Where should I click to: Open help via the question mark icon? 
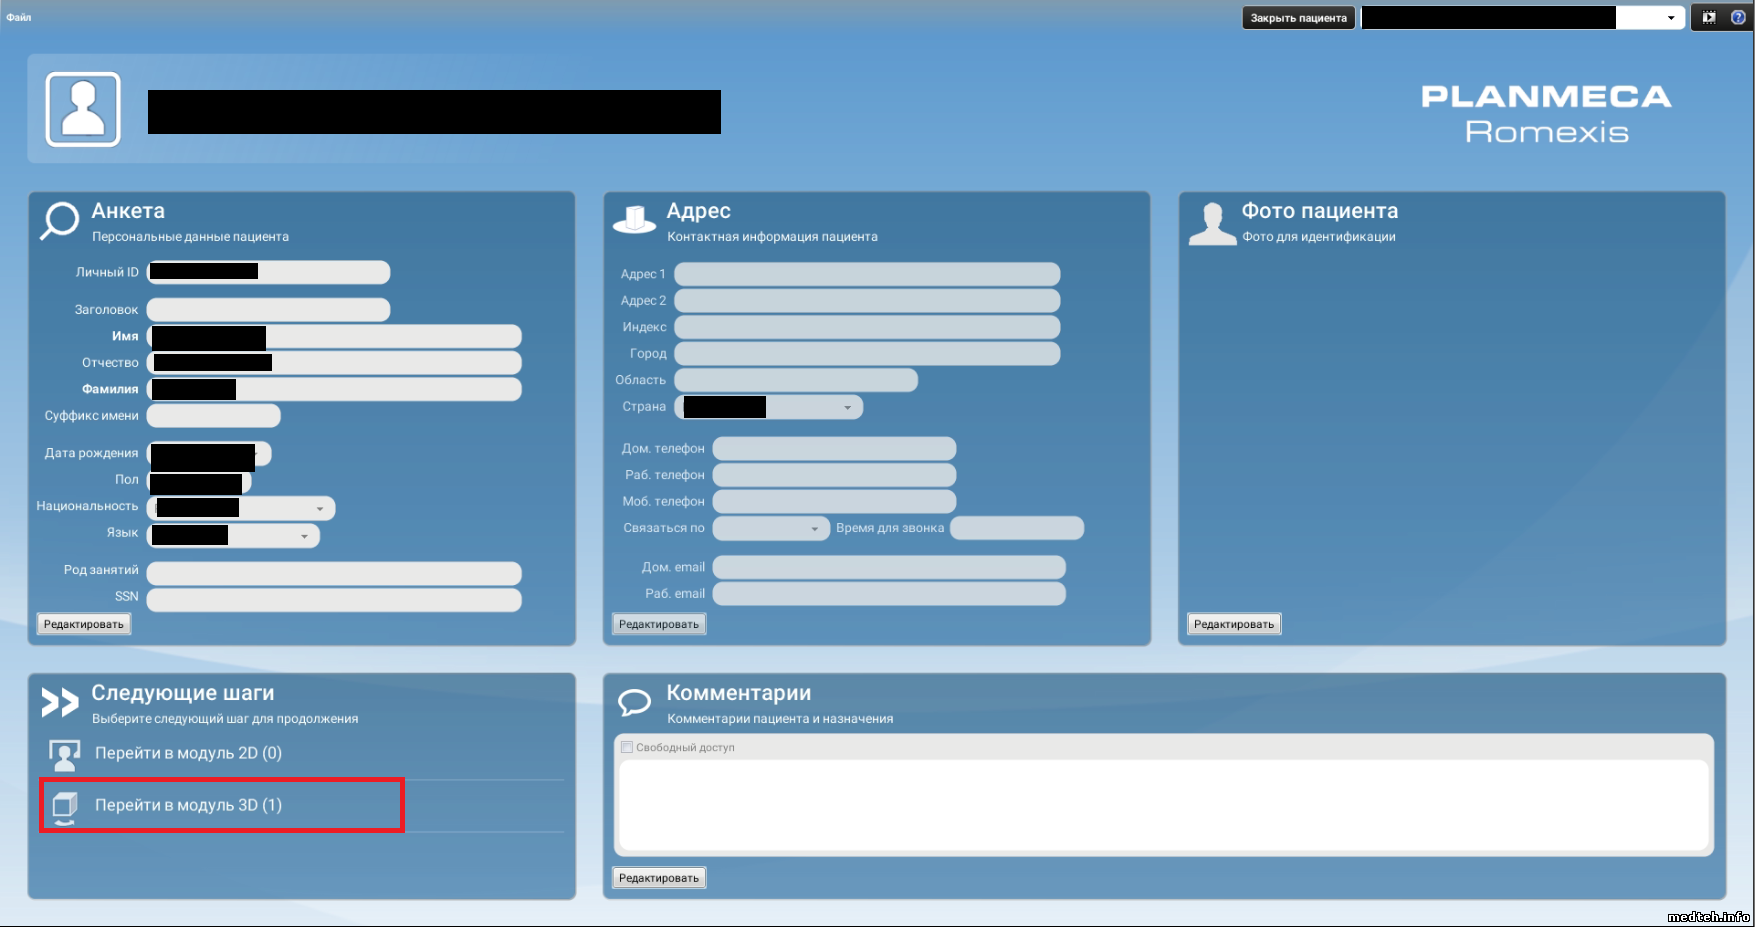coord(1738,17)
